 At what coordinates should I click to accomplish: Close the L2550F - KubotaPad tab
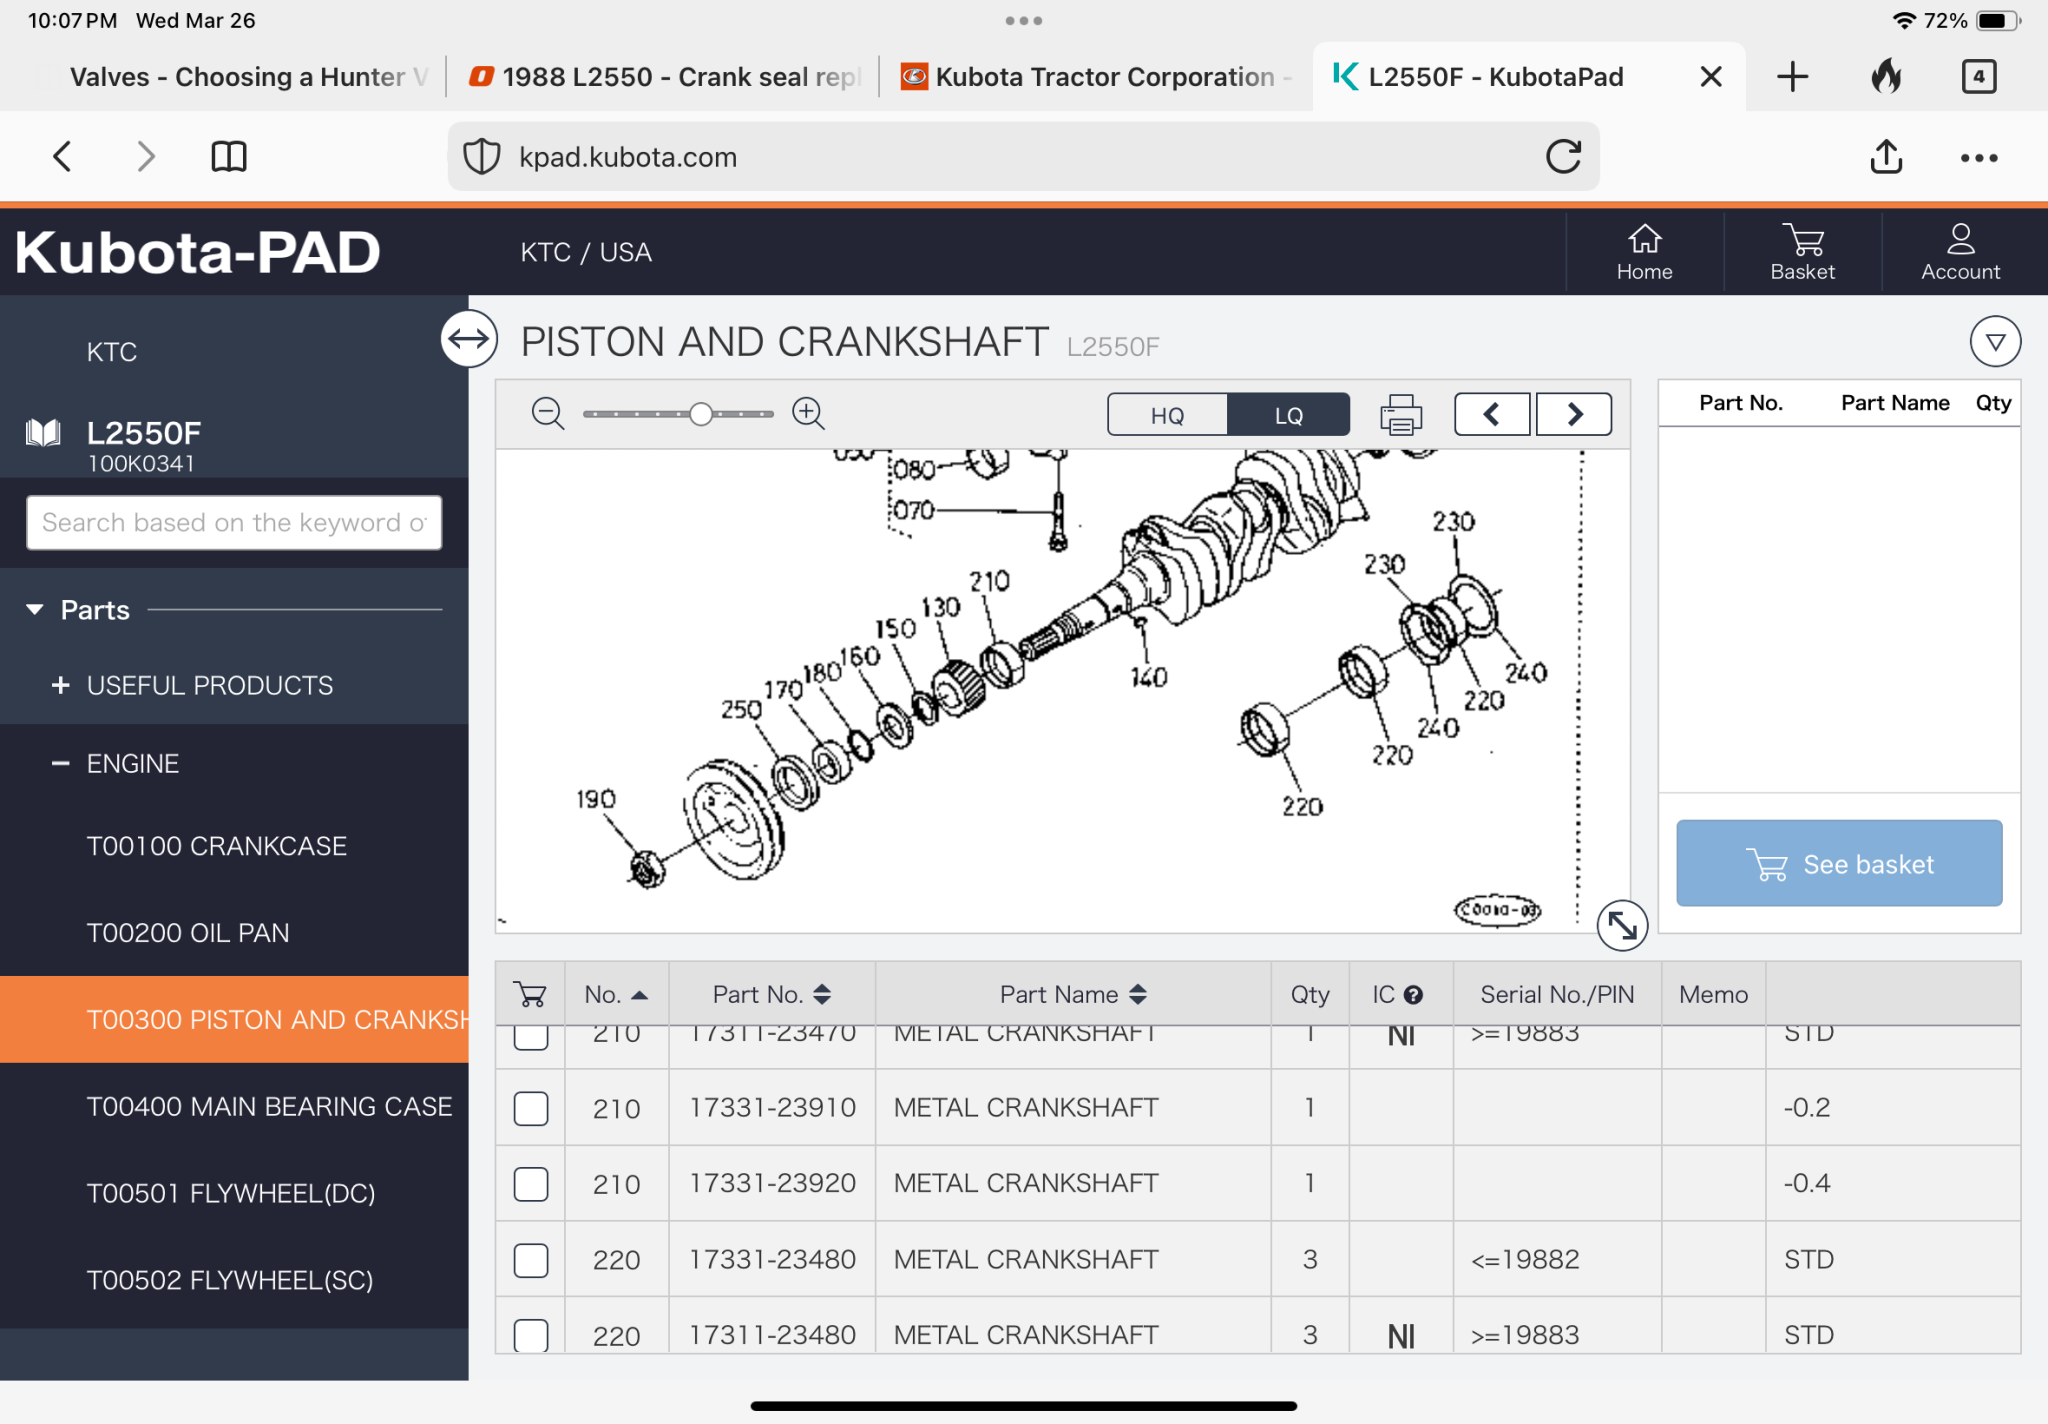tap(1711, 77)
